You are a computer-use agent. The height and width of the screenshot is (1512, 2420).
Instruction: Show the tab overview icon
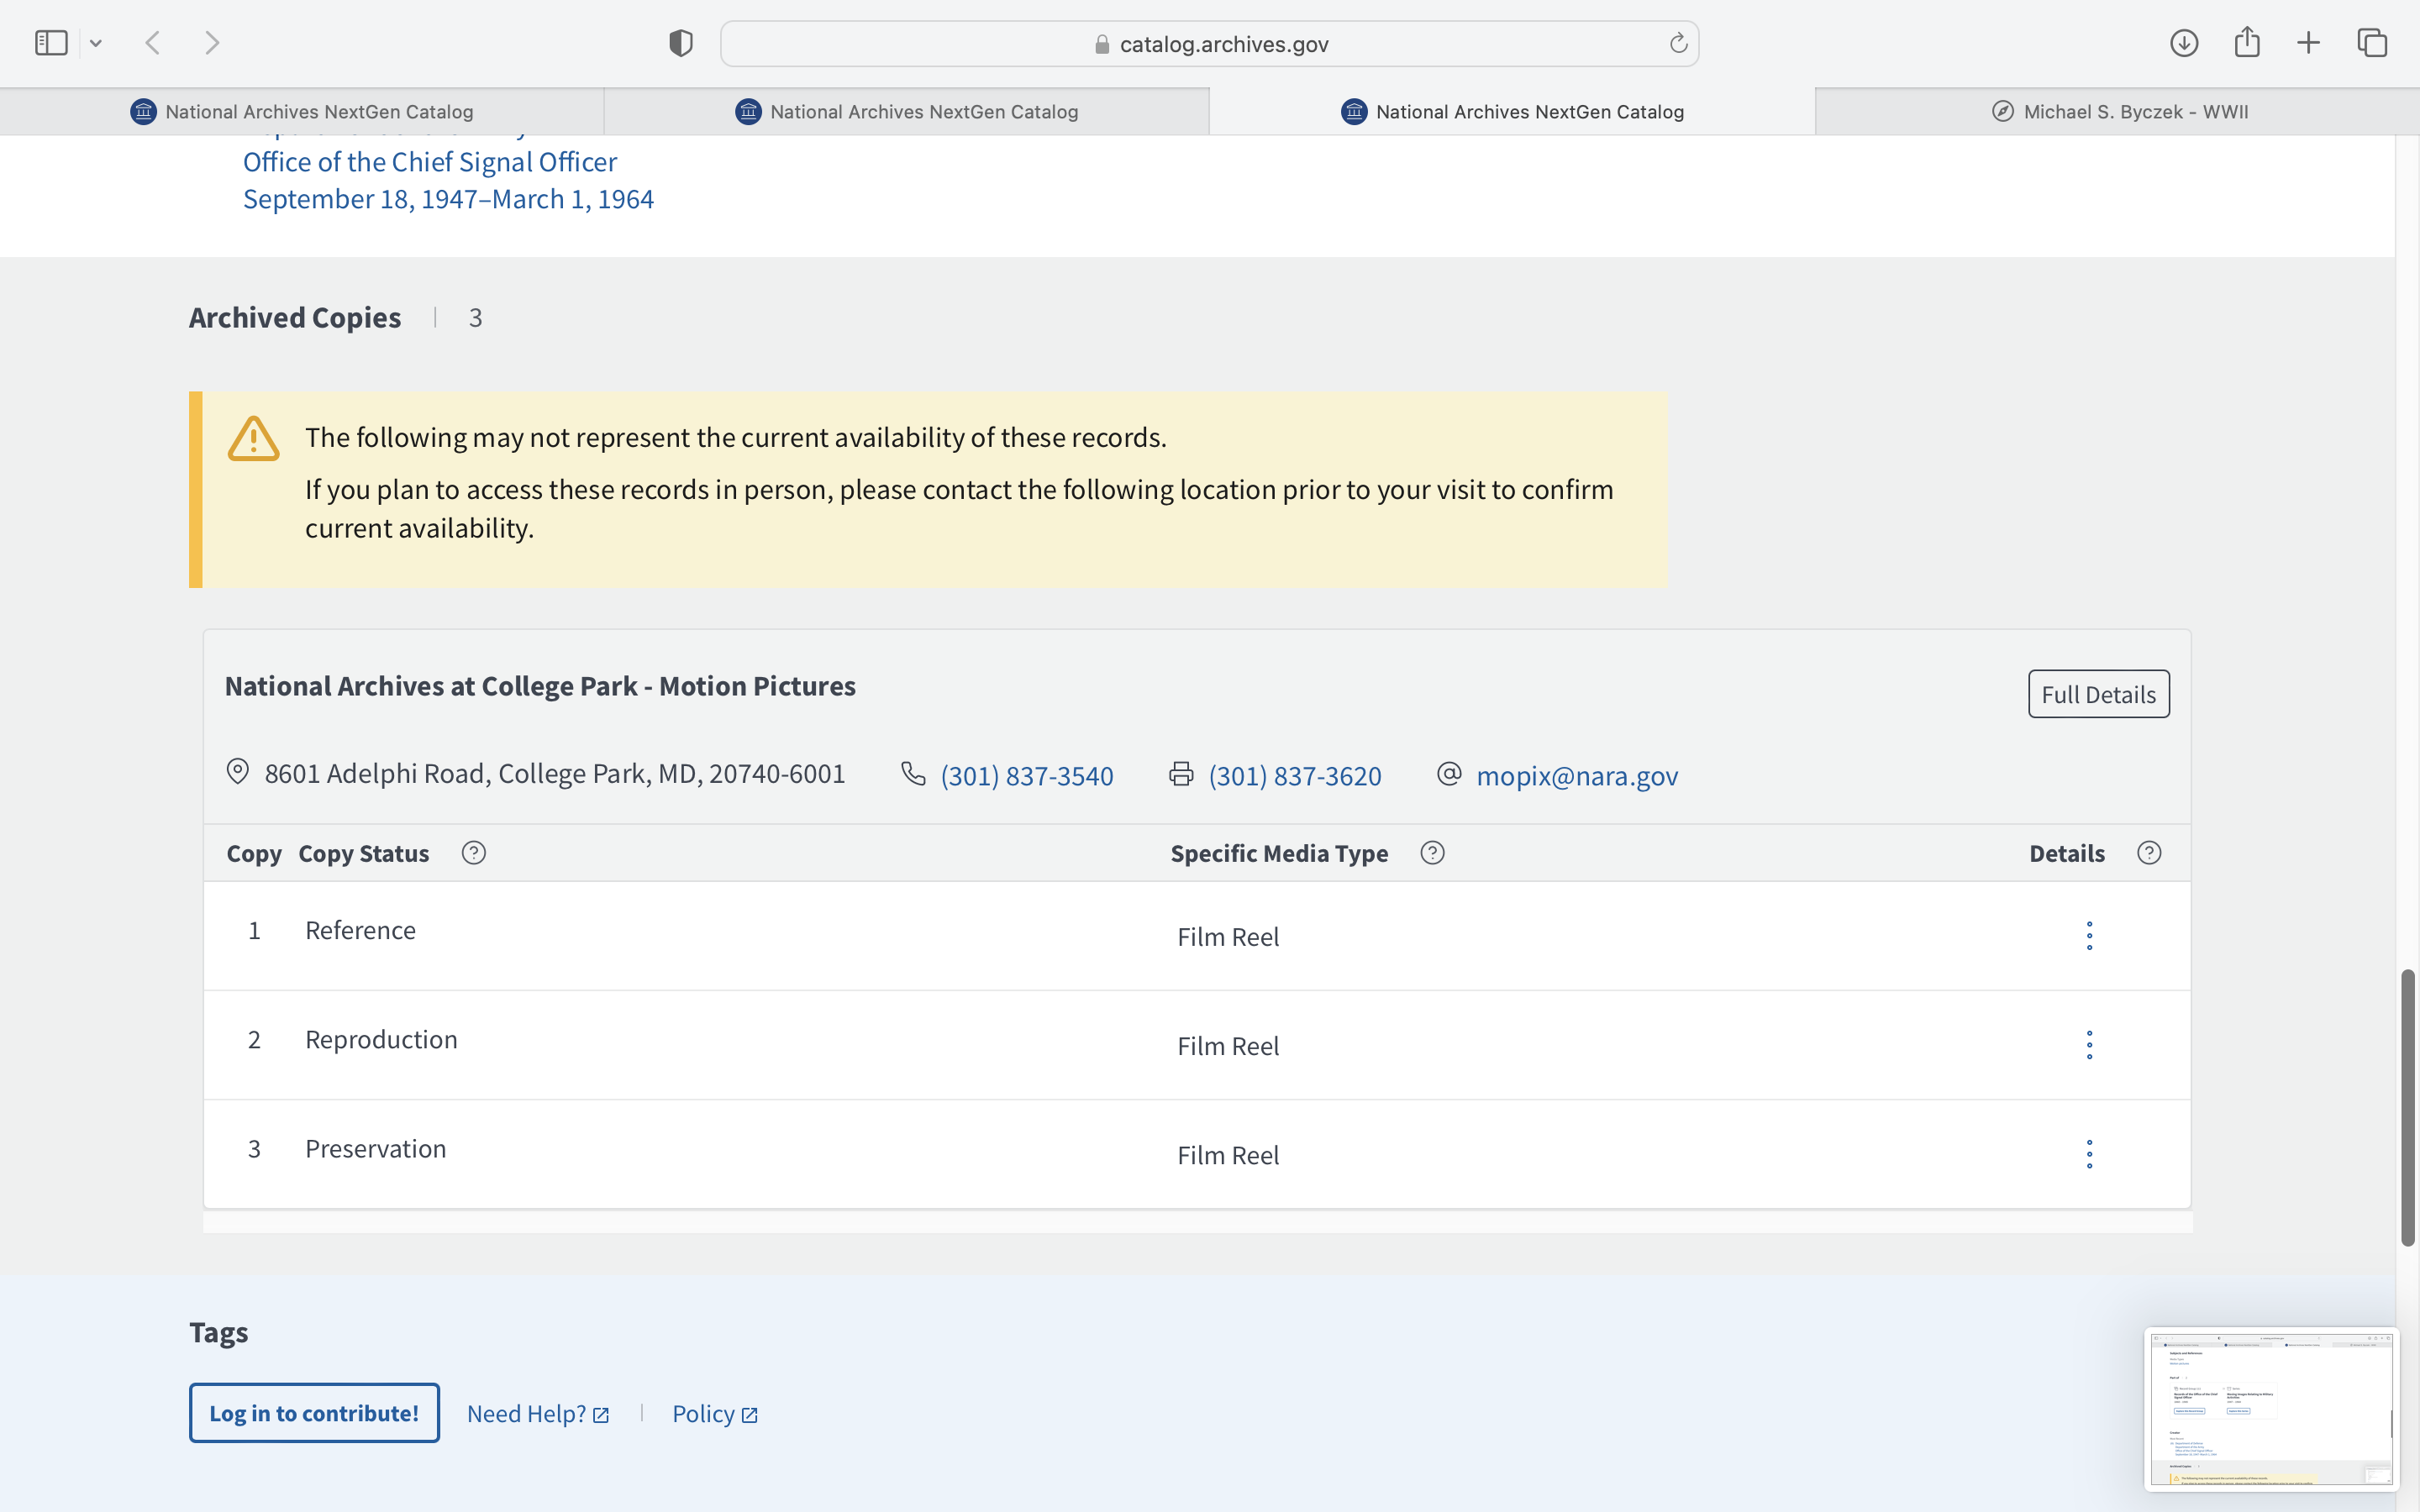pyautogui.click(x=2372, y=43)
